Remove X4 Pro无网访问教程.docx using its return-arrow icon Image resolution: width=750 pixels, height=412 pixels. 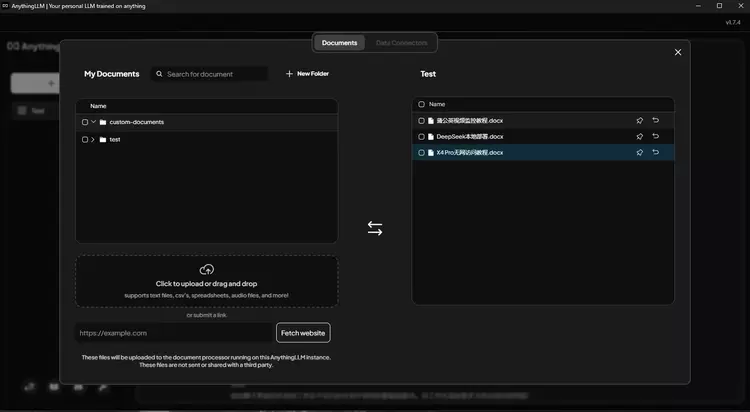coord(656,152)
